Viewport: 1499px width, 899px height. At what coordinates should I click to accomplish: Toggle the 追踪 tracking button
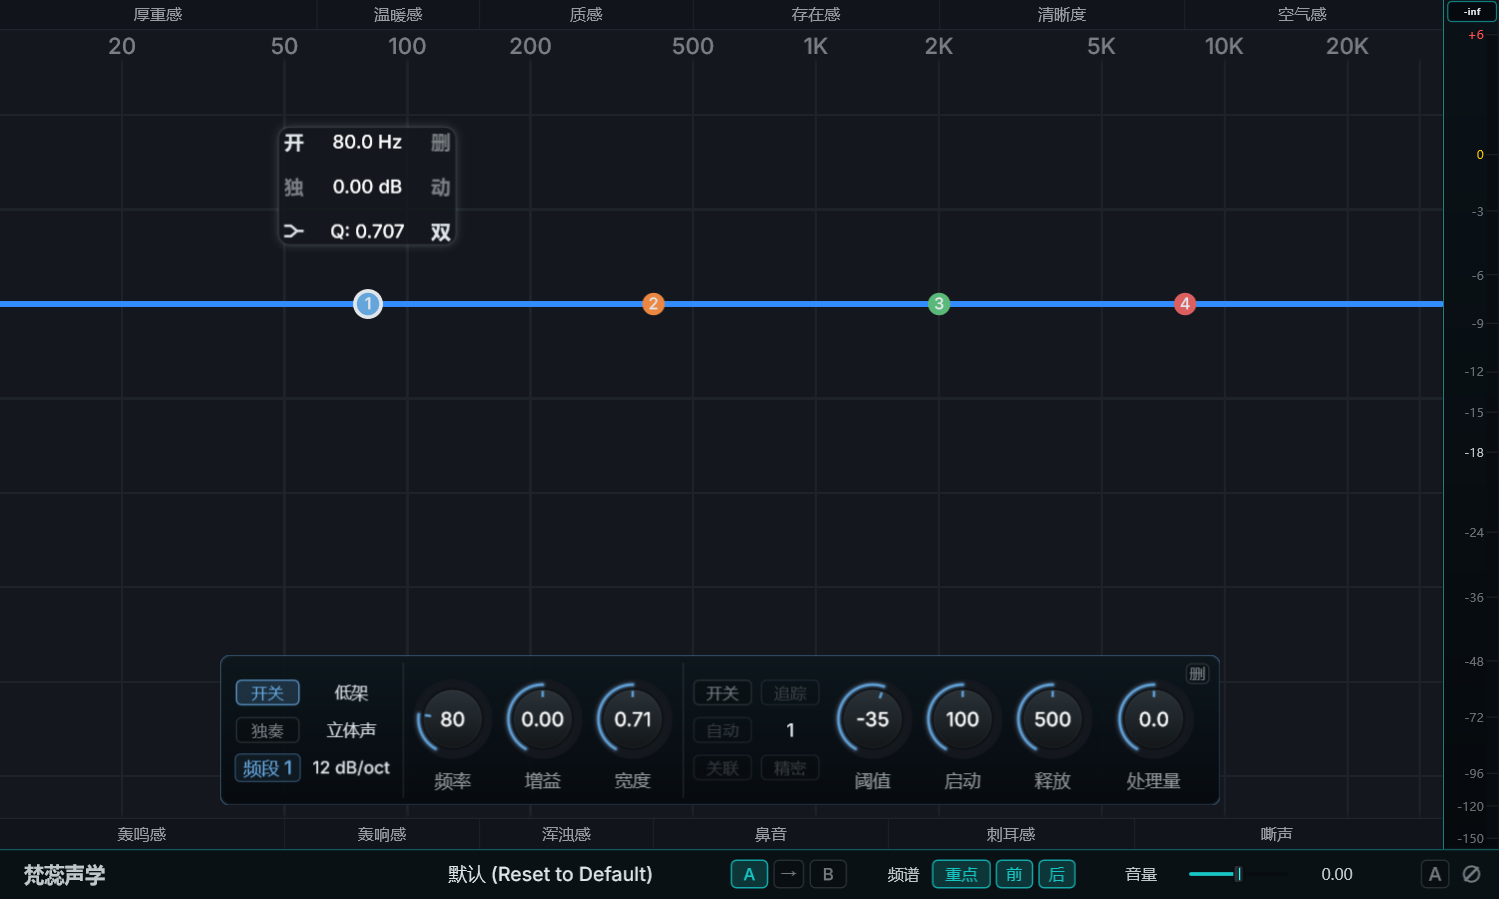click(790, 693)
